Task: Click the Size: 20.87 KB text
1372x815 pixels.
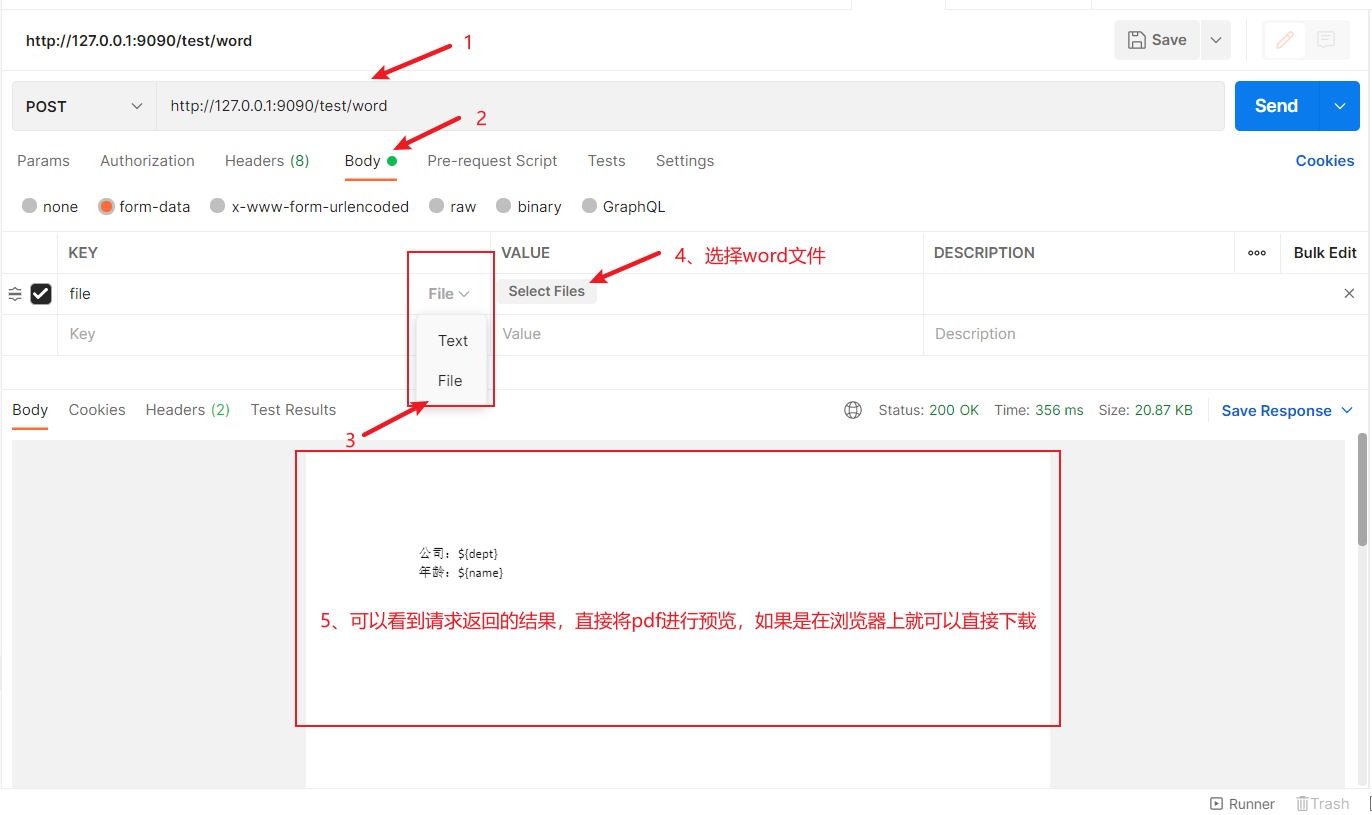Action: click(1145, 410)
